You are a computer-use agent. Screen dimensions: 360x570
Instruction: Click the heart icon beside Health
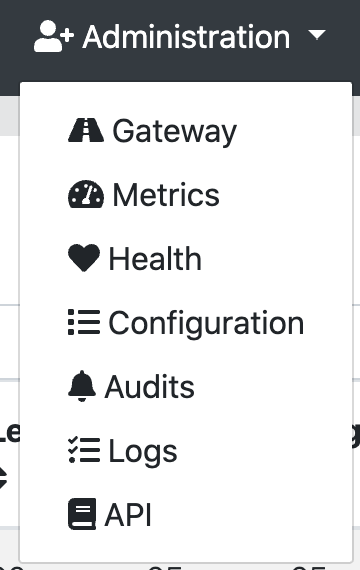coord(84,258)
